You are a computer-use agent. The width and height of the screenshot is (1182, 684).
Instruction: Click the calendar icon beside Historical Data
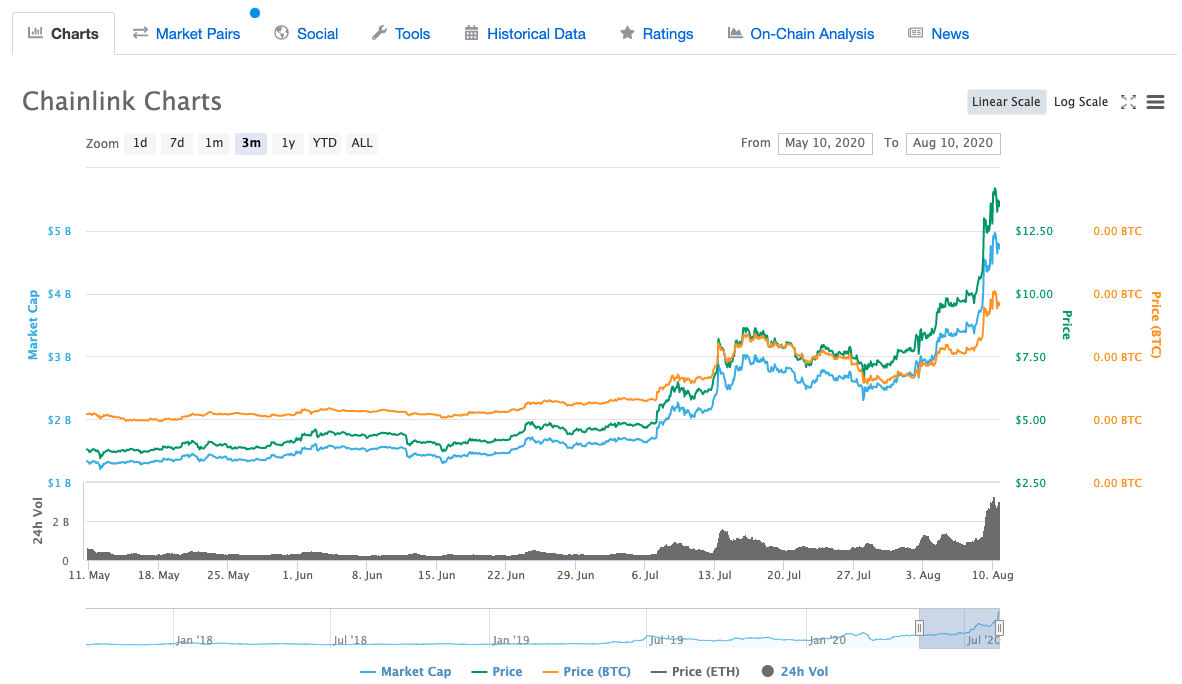coord(471,32)
